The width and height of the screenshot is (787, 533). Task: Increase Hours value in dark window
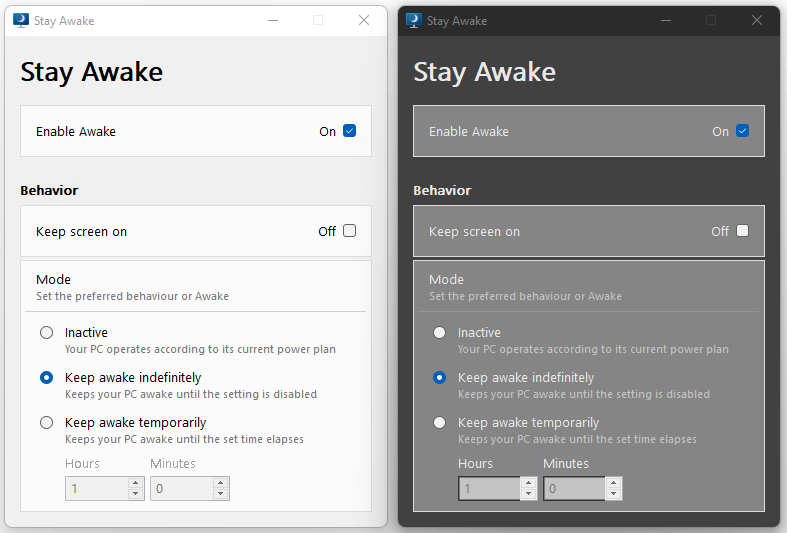(529, 483)
